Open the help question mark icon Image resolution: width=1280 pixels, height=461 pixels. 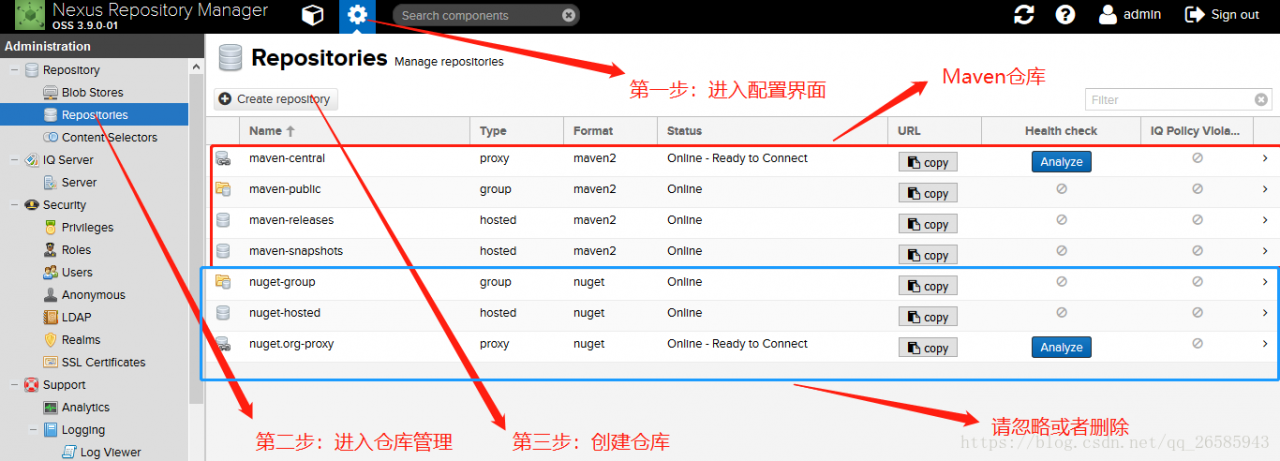coord(1066,15)
